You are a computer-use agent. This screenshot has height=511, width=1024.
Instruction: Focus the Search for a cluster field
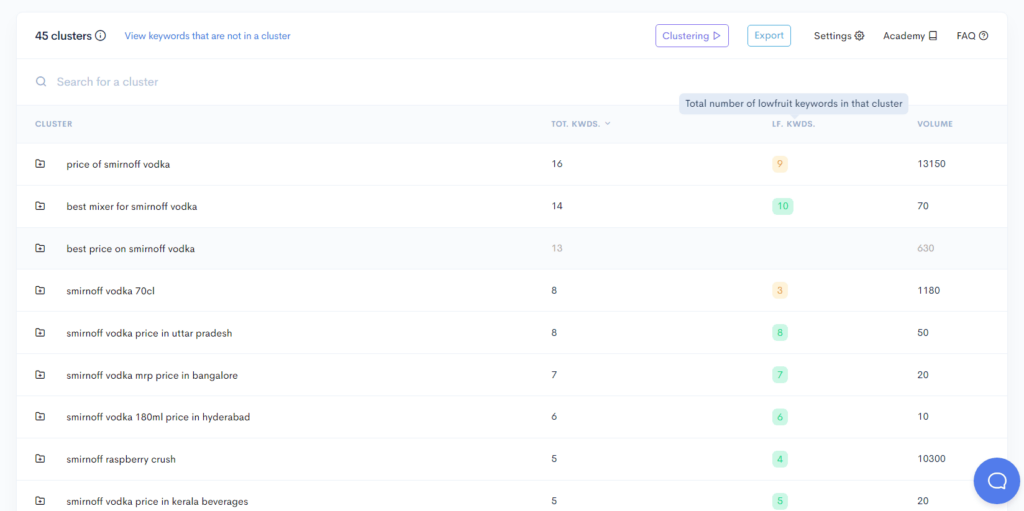pos(512,82)
